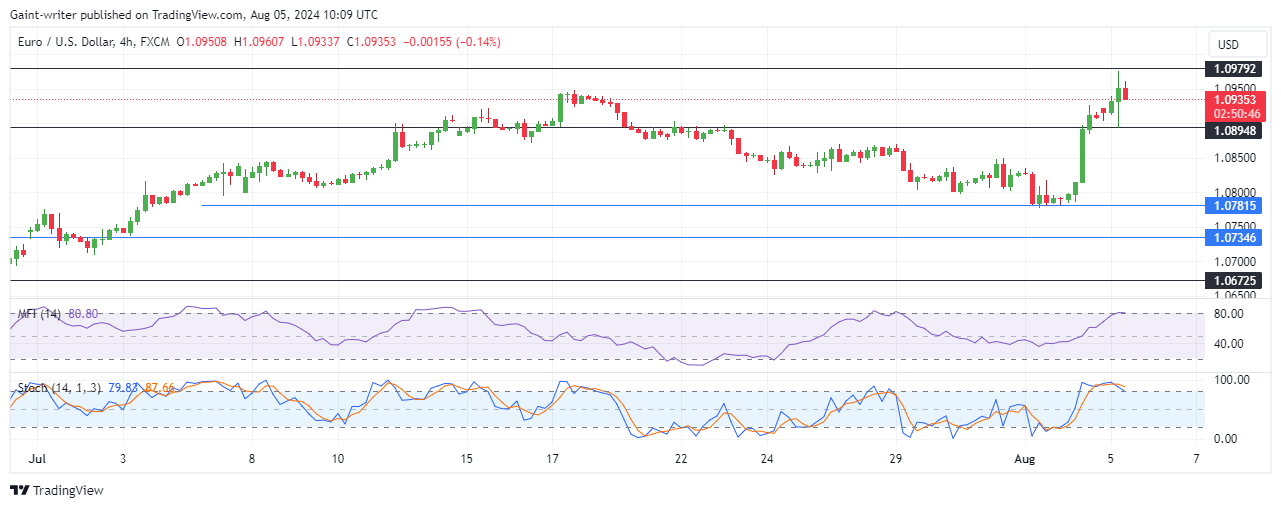This screenshot has height=508, width=1281.
Task: Click the opening price O1.09508 value
Action: tap(201, 42)
